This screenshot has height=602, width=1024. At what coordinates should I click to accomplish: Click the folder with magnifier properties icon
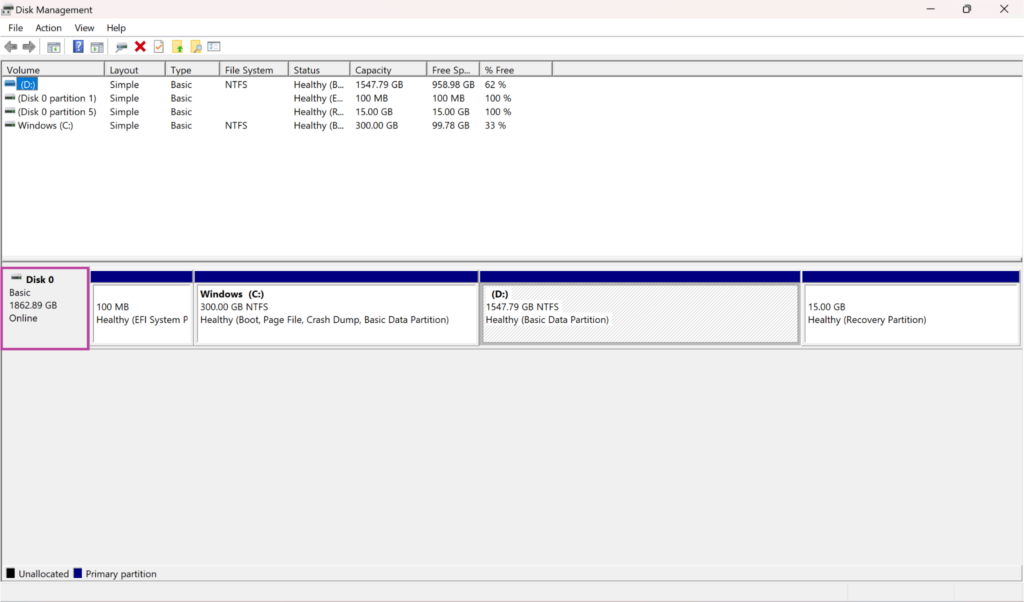[x=196, y=46]
